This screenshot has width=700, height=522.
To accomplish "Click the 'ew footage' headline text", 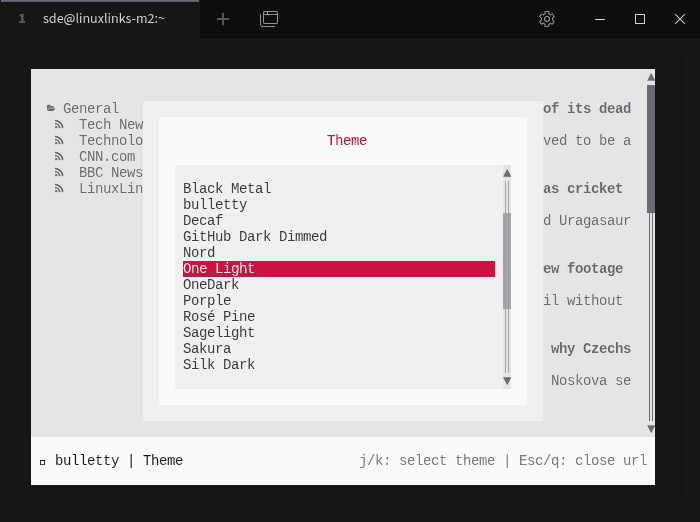I will click(583, 268).
